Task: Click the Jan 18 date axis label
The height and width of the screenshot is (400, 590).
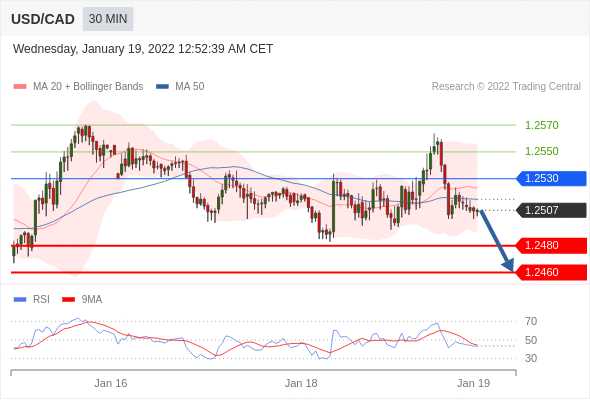Action: pyautogui.click(x=301, y=383)
